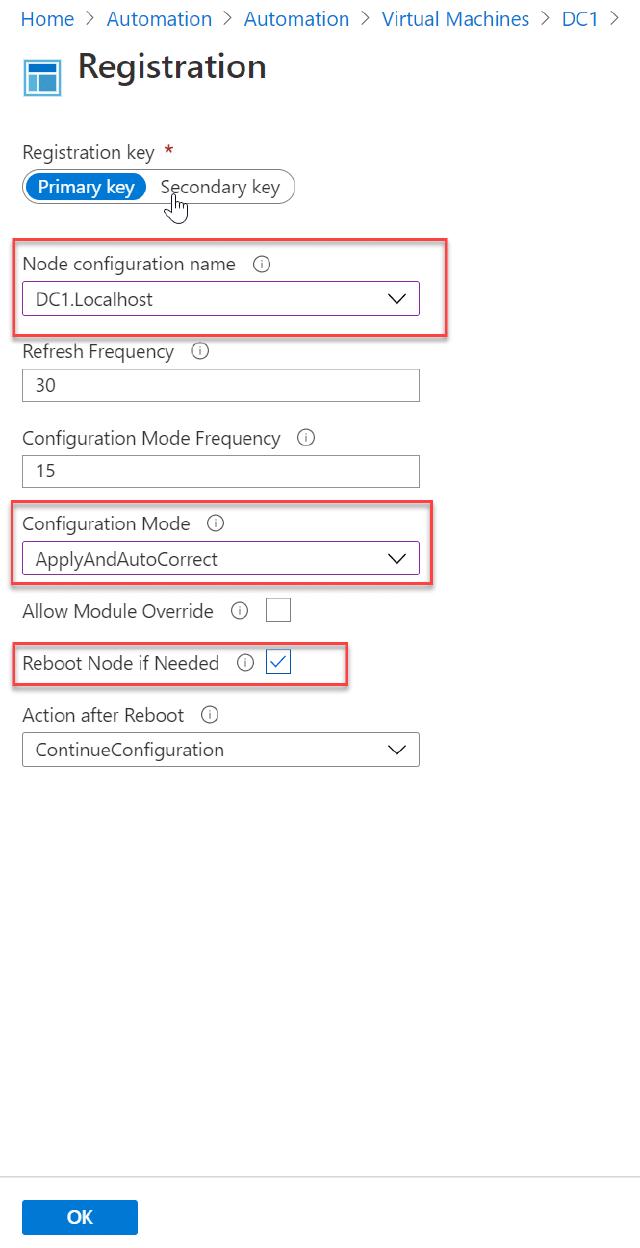Click info icon next to Refresh Frequency

point(199,352)
